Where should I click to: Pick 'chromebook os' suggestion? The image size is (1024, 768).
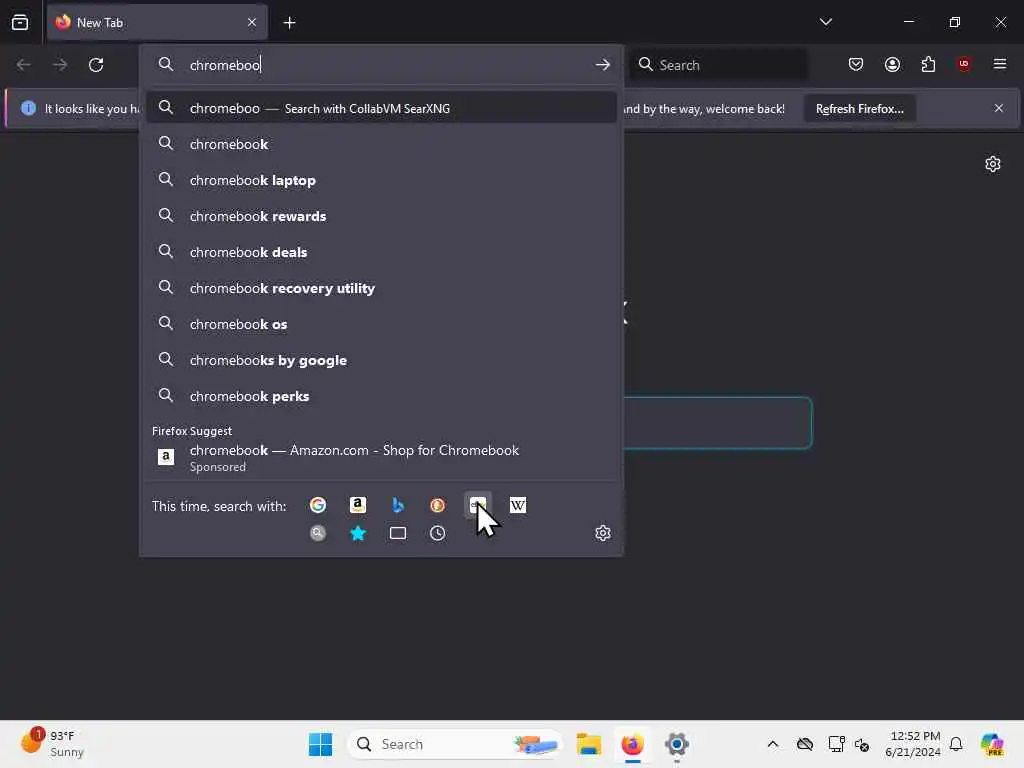click(381, 324)
